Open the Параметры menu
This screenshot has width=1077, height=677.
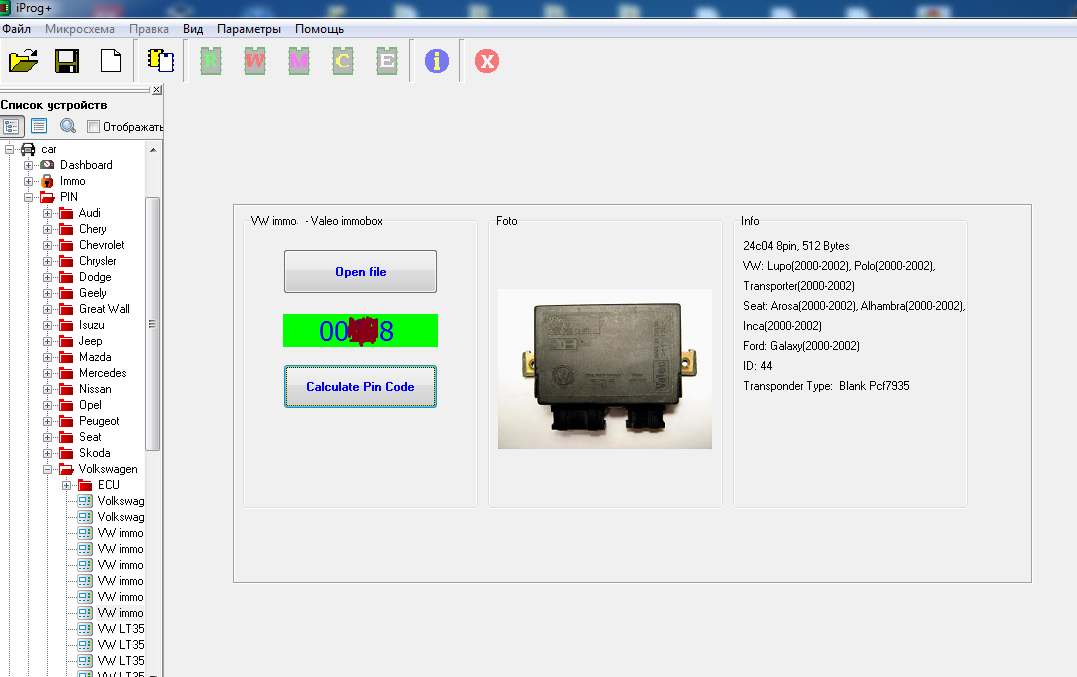point(249,29)
